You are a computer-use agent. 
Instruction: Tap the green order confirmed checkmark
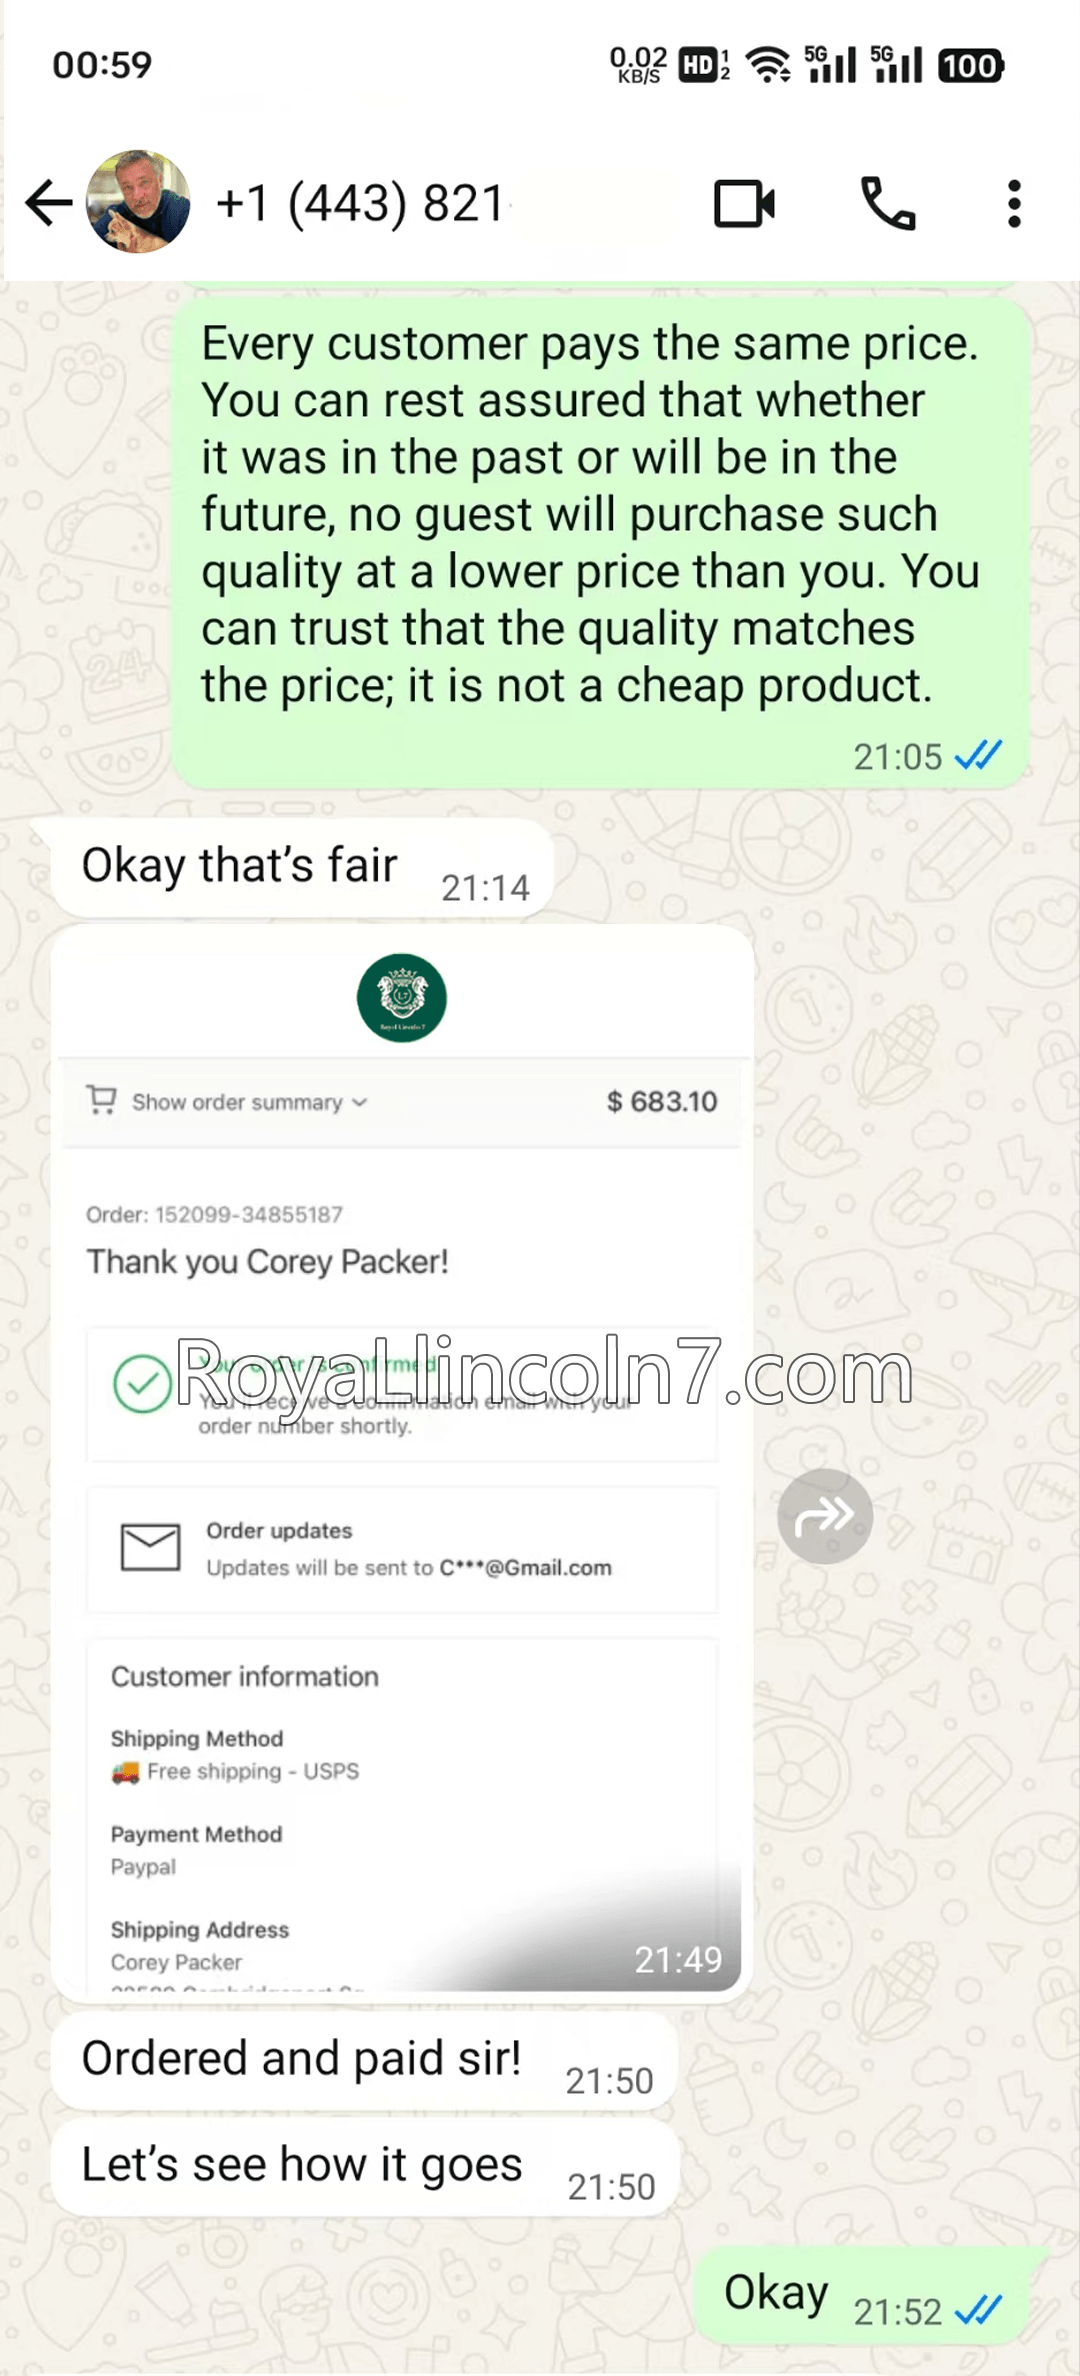click(143, 1384)
